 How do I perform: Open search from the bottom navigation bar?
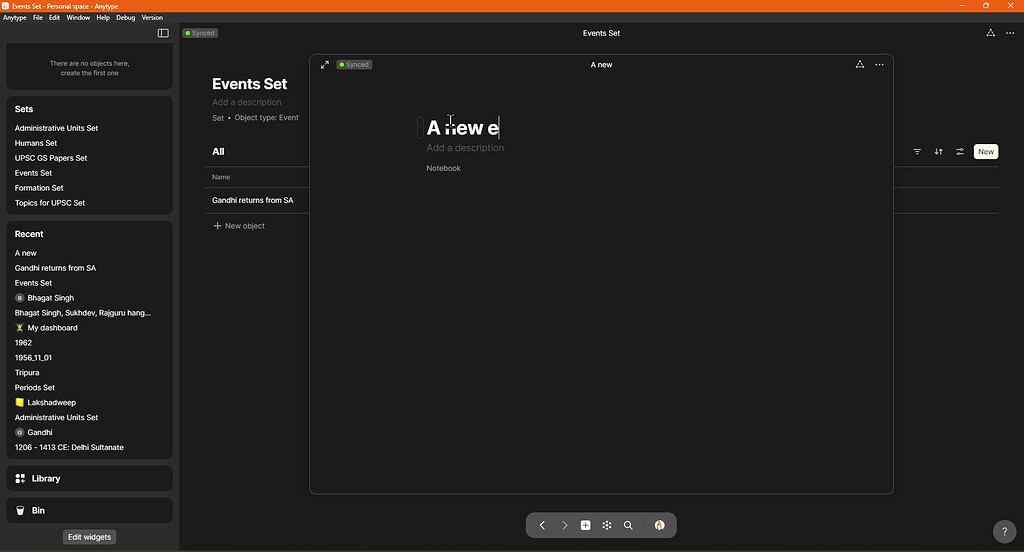click(x=628, y=525)
